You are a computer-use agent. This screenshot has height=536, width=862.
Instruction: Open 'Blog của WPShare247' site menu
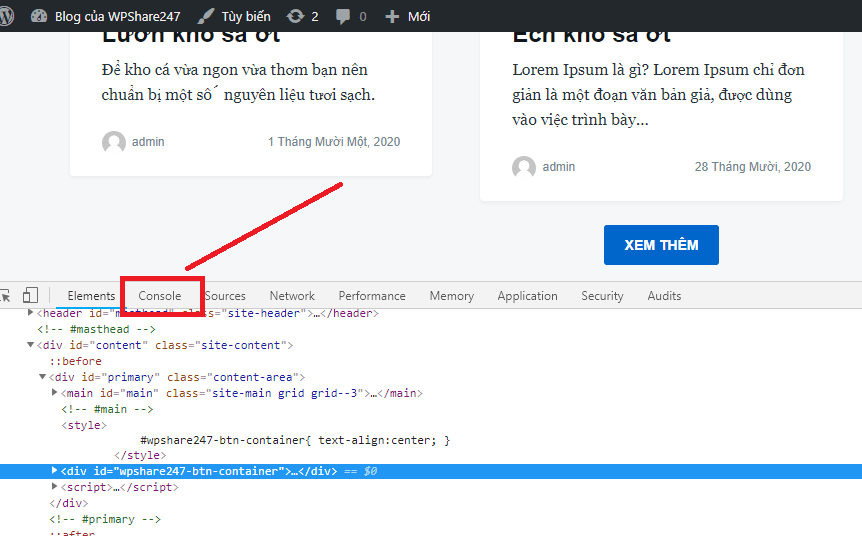coord(117,16)
